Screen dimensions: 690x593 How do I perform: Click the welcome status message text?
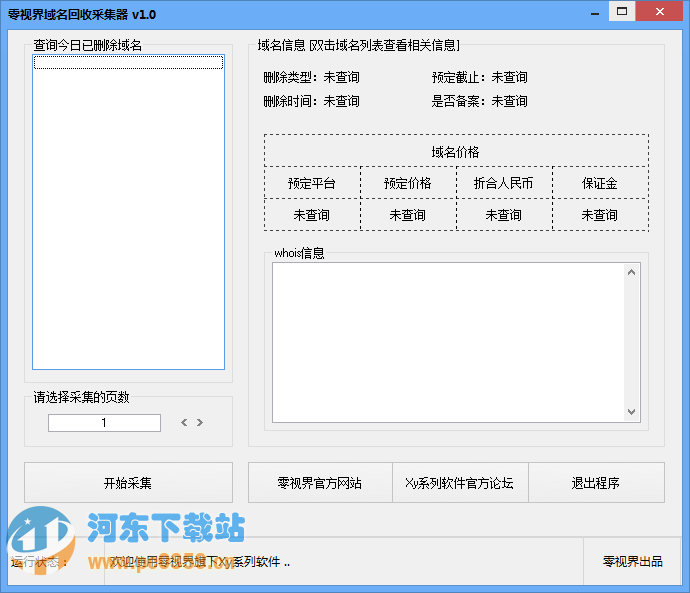click(200, 562)
